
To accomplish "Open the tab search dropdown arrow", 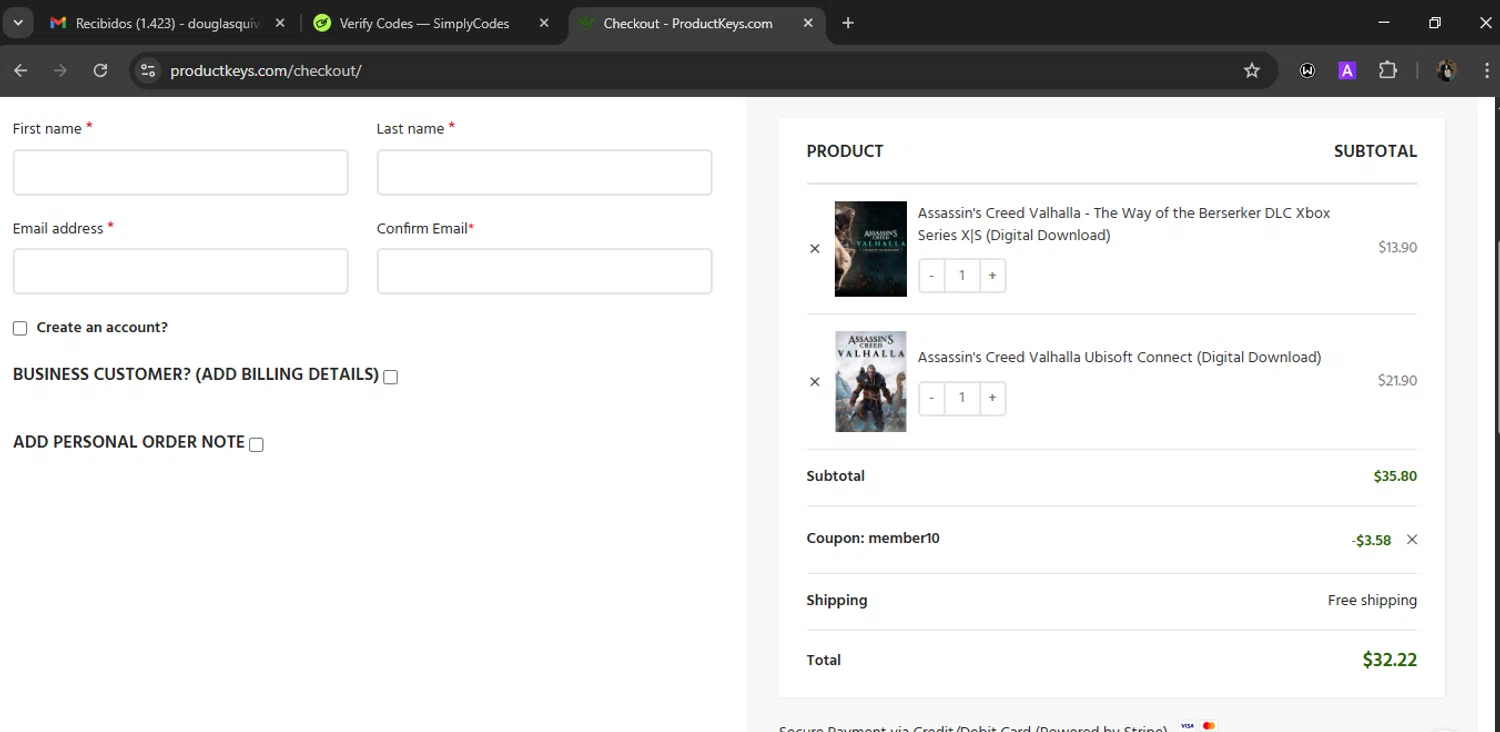I will pos(17,23).
